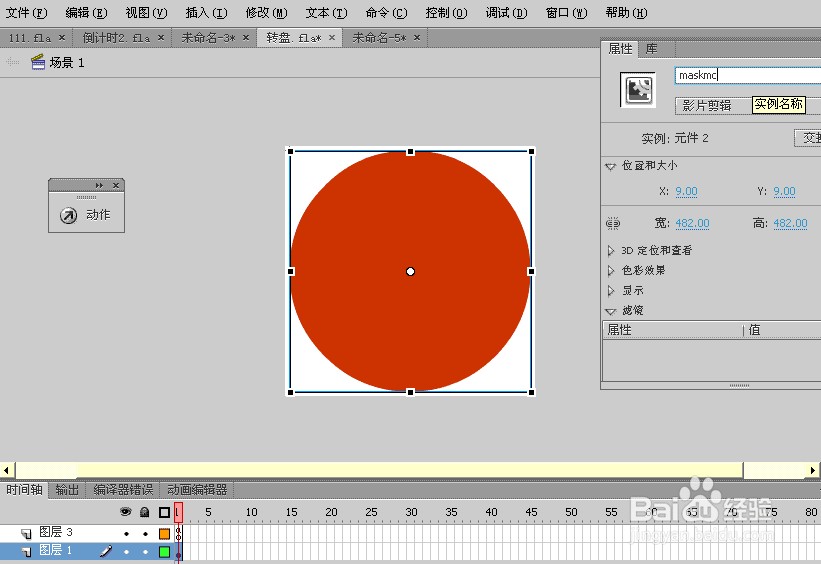Click the instance name field containing maskmc
821x564 pixels.
point(748,75)
